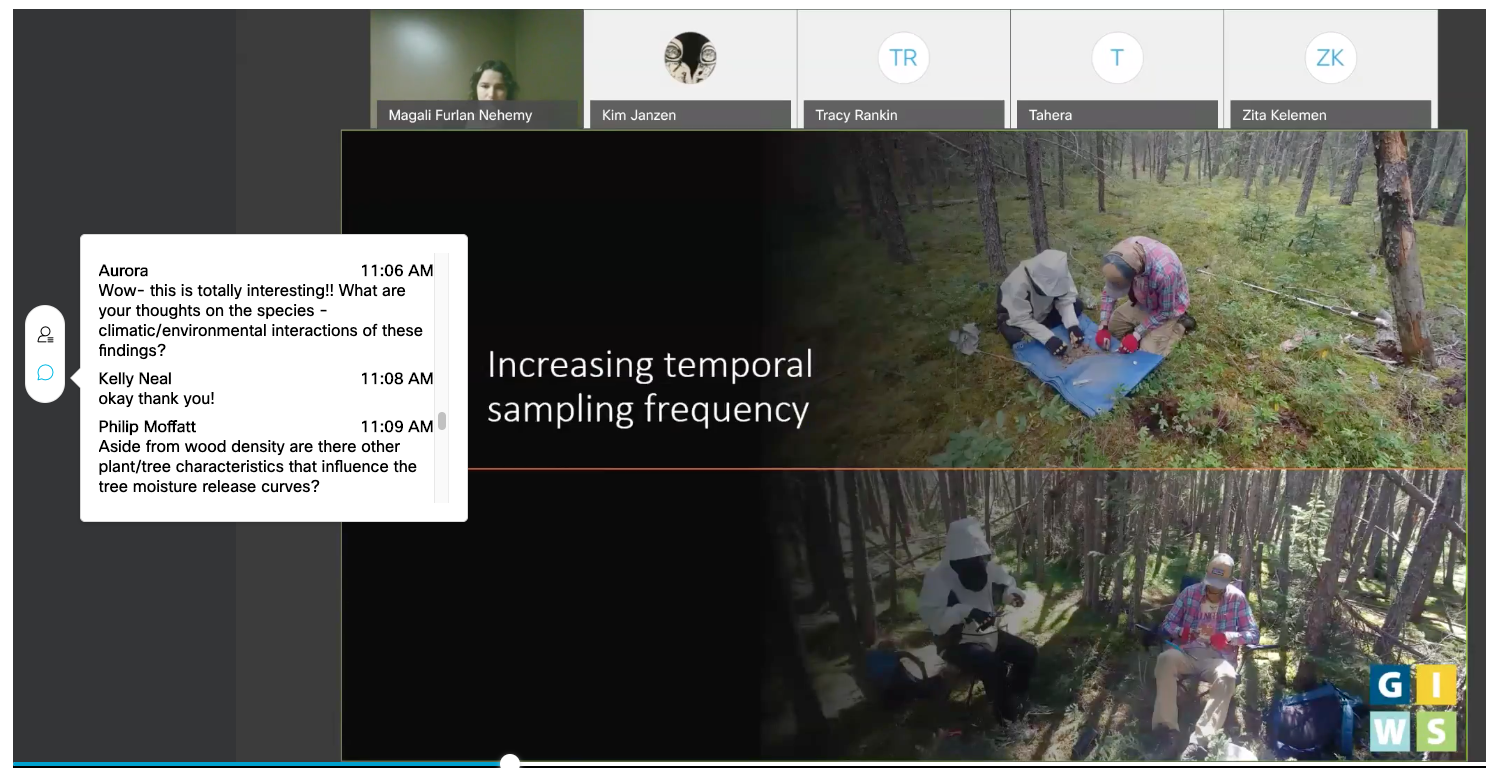Image resolution: width=1486 pixels, height=768 pixels.
Task: Click the '11:06 AM' chat timestamp
Action: (397, 270)
